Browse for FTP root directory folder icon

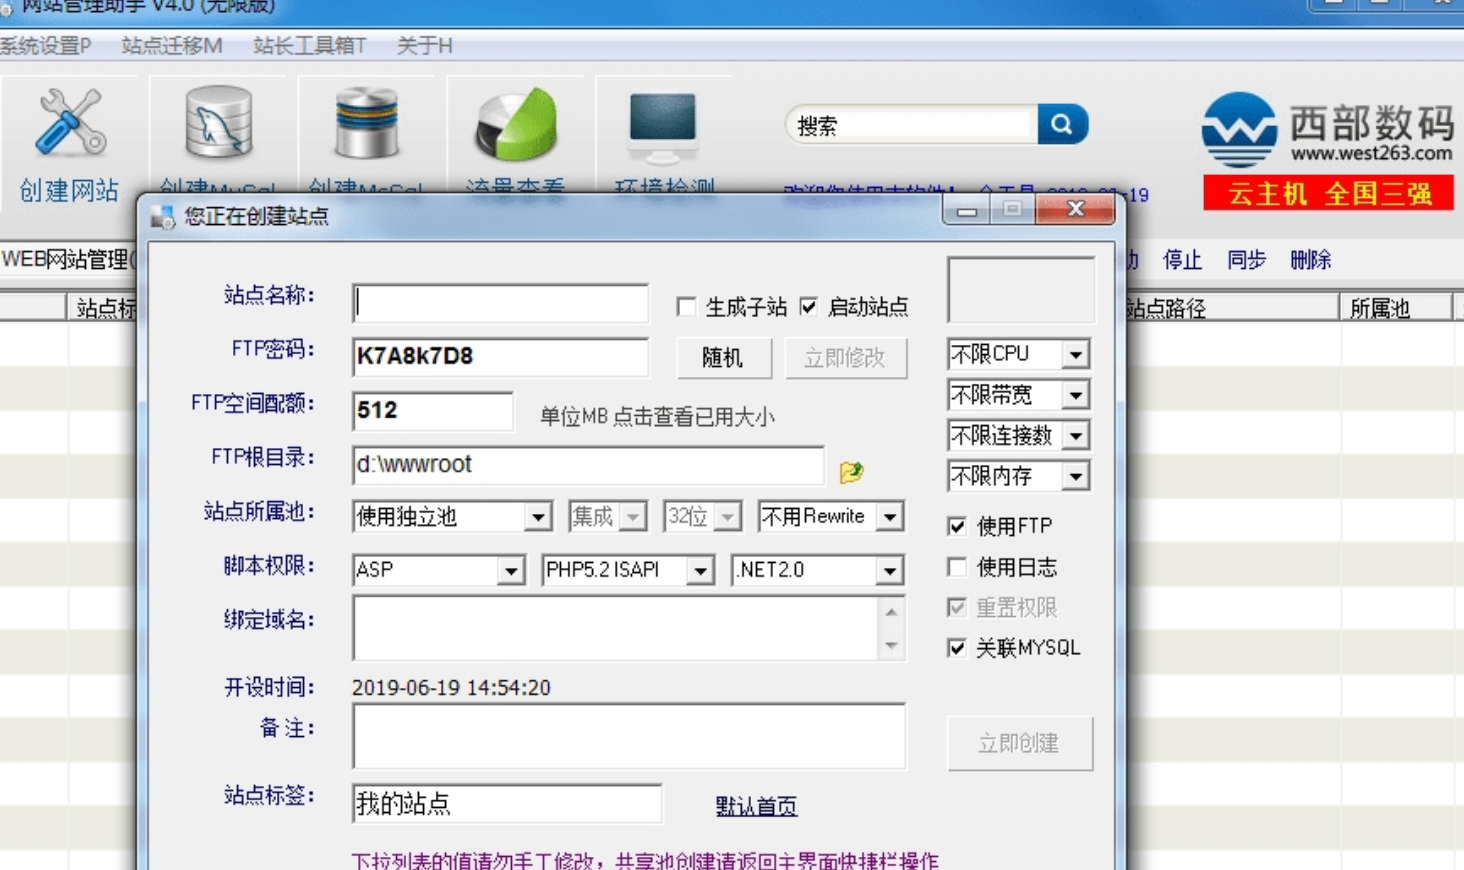(x=851, y=471)
